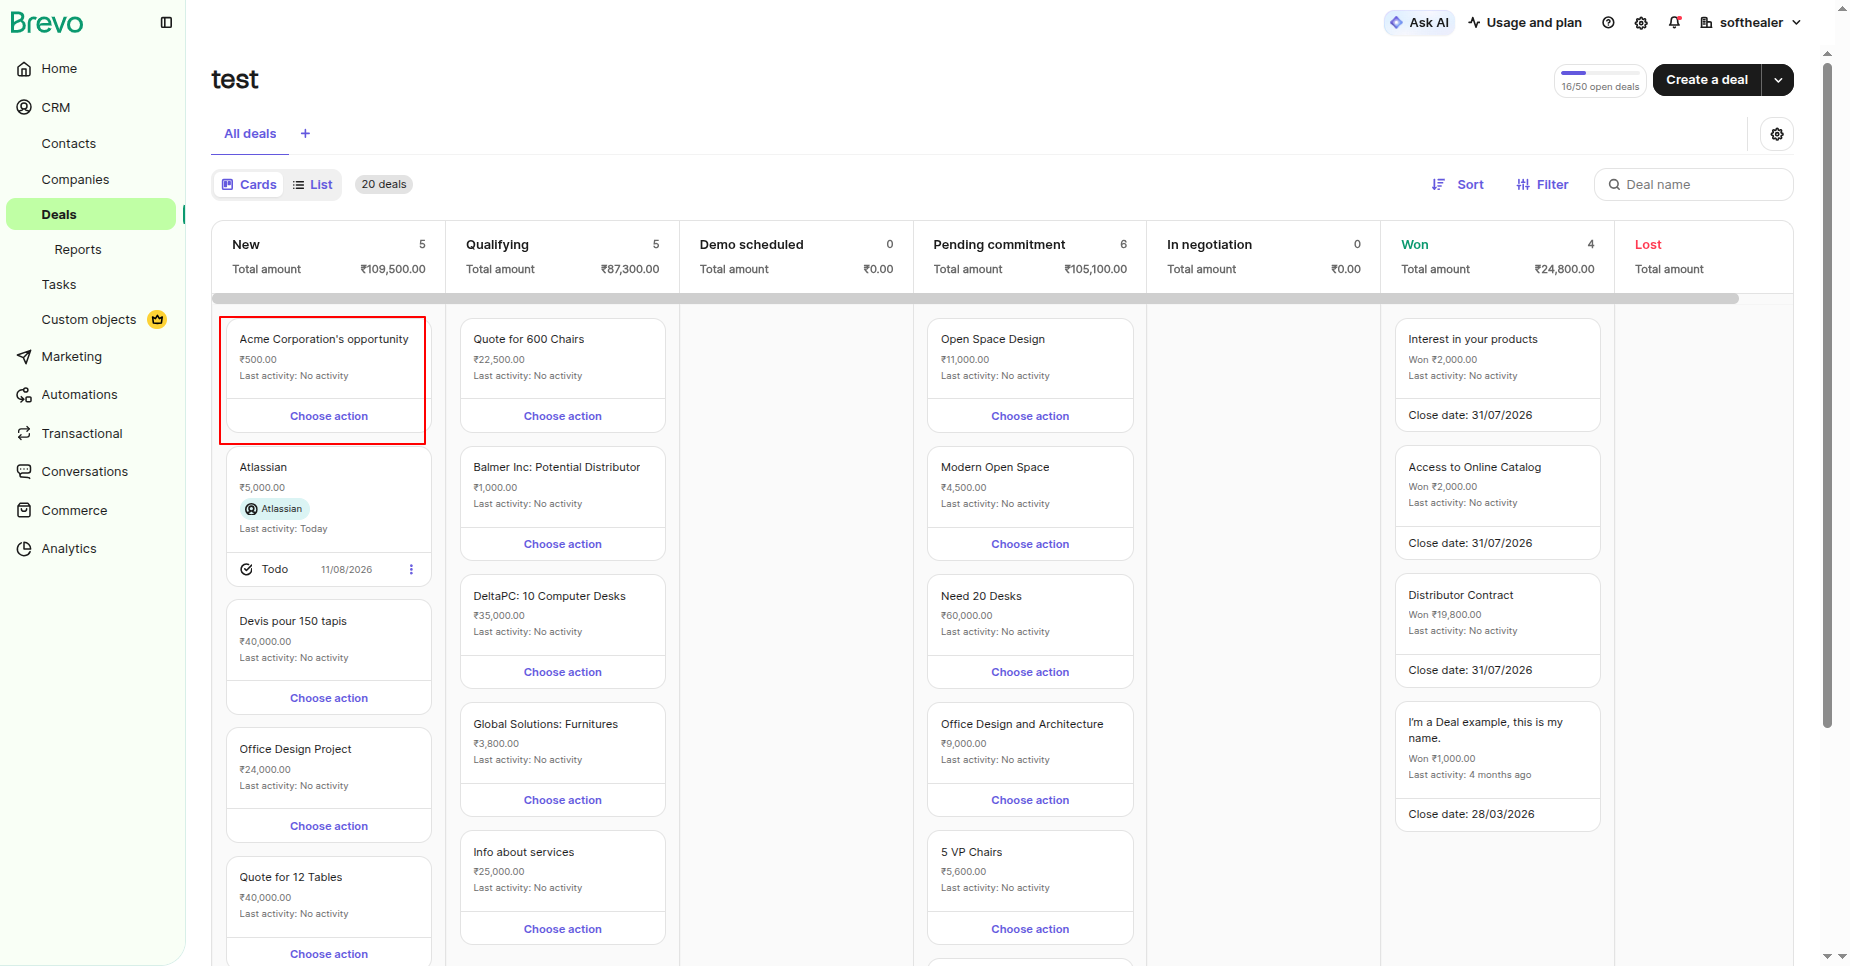
Task: Open the help question mark icon
Action: [x=1608, y=23]
